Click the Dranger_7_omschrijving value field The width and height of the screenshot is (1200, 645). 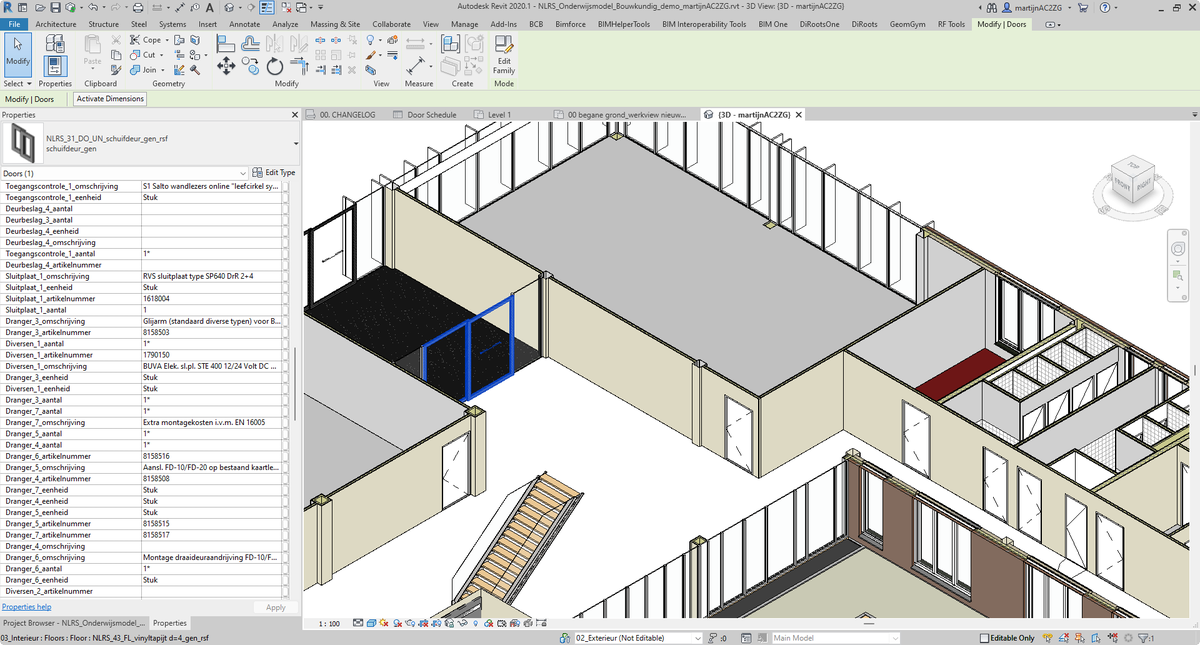pyautogui.click(x=210, y=421)
